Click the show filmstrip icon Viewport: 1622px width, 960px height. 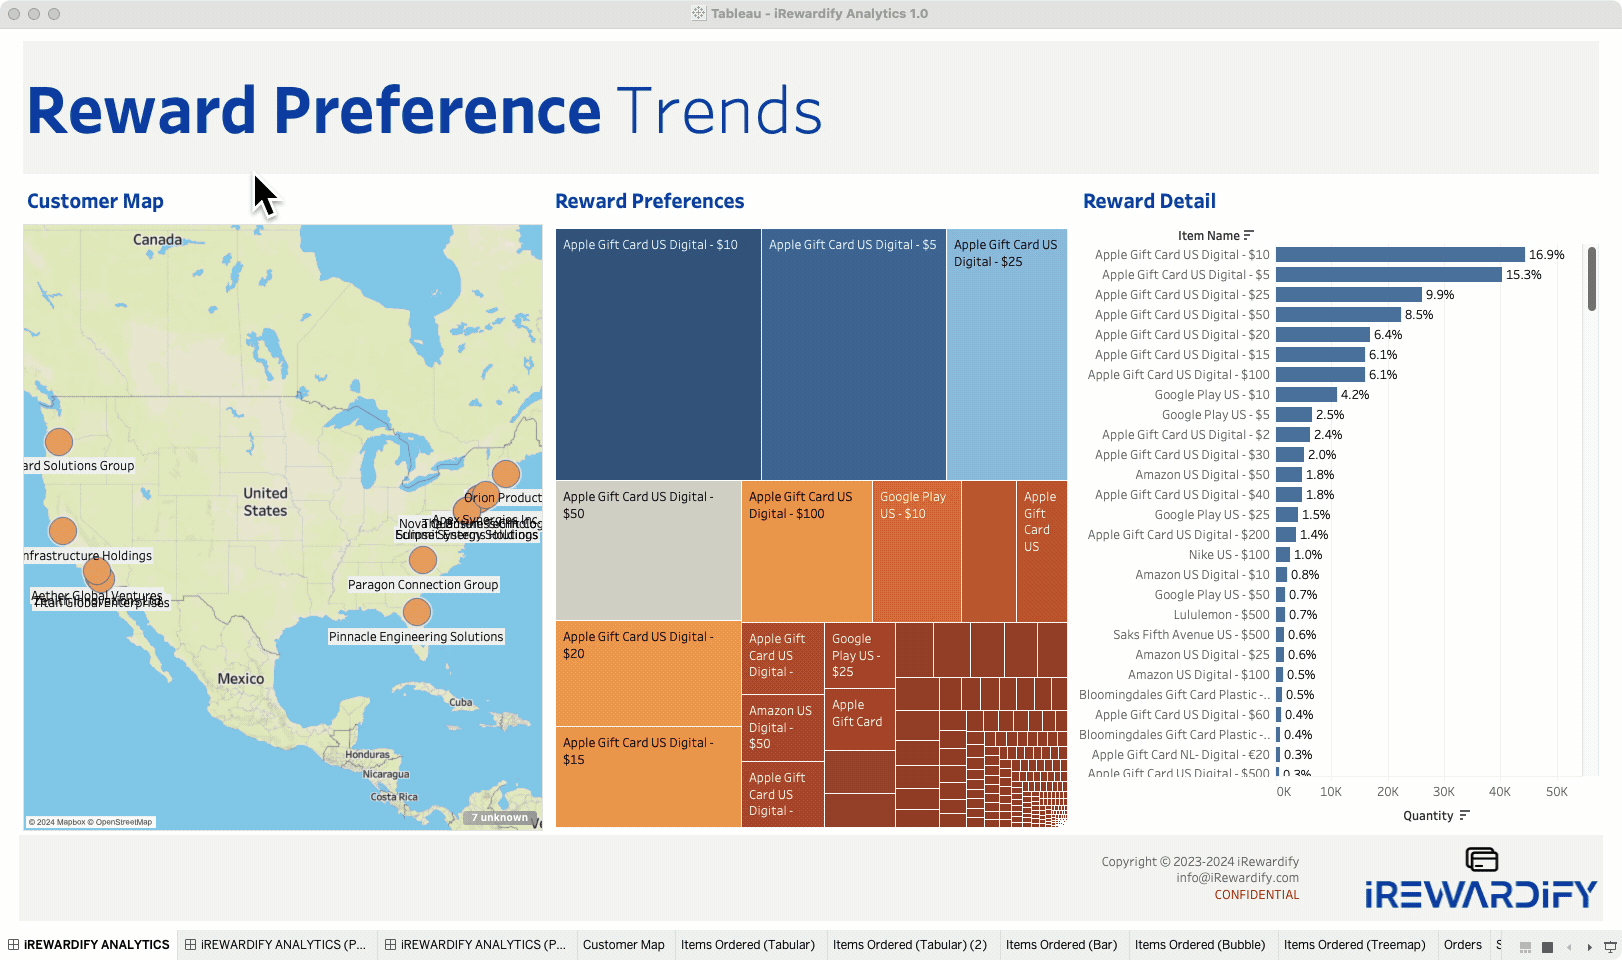pos(1525,946)
